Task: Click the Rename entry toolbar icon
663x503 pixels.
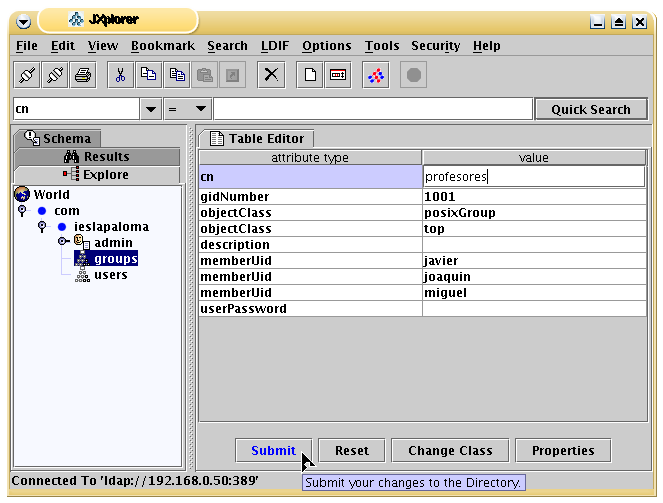Action: pos(338,75)
